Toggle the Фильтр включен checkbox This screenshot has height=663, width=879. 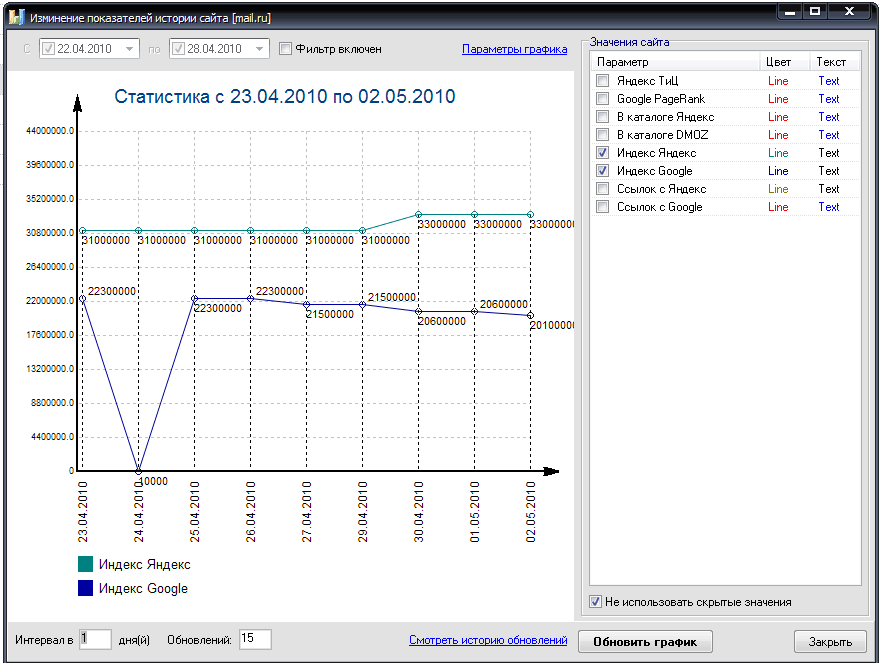coord(286,49)
